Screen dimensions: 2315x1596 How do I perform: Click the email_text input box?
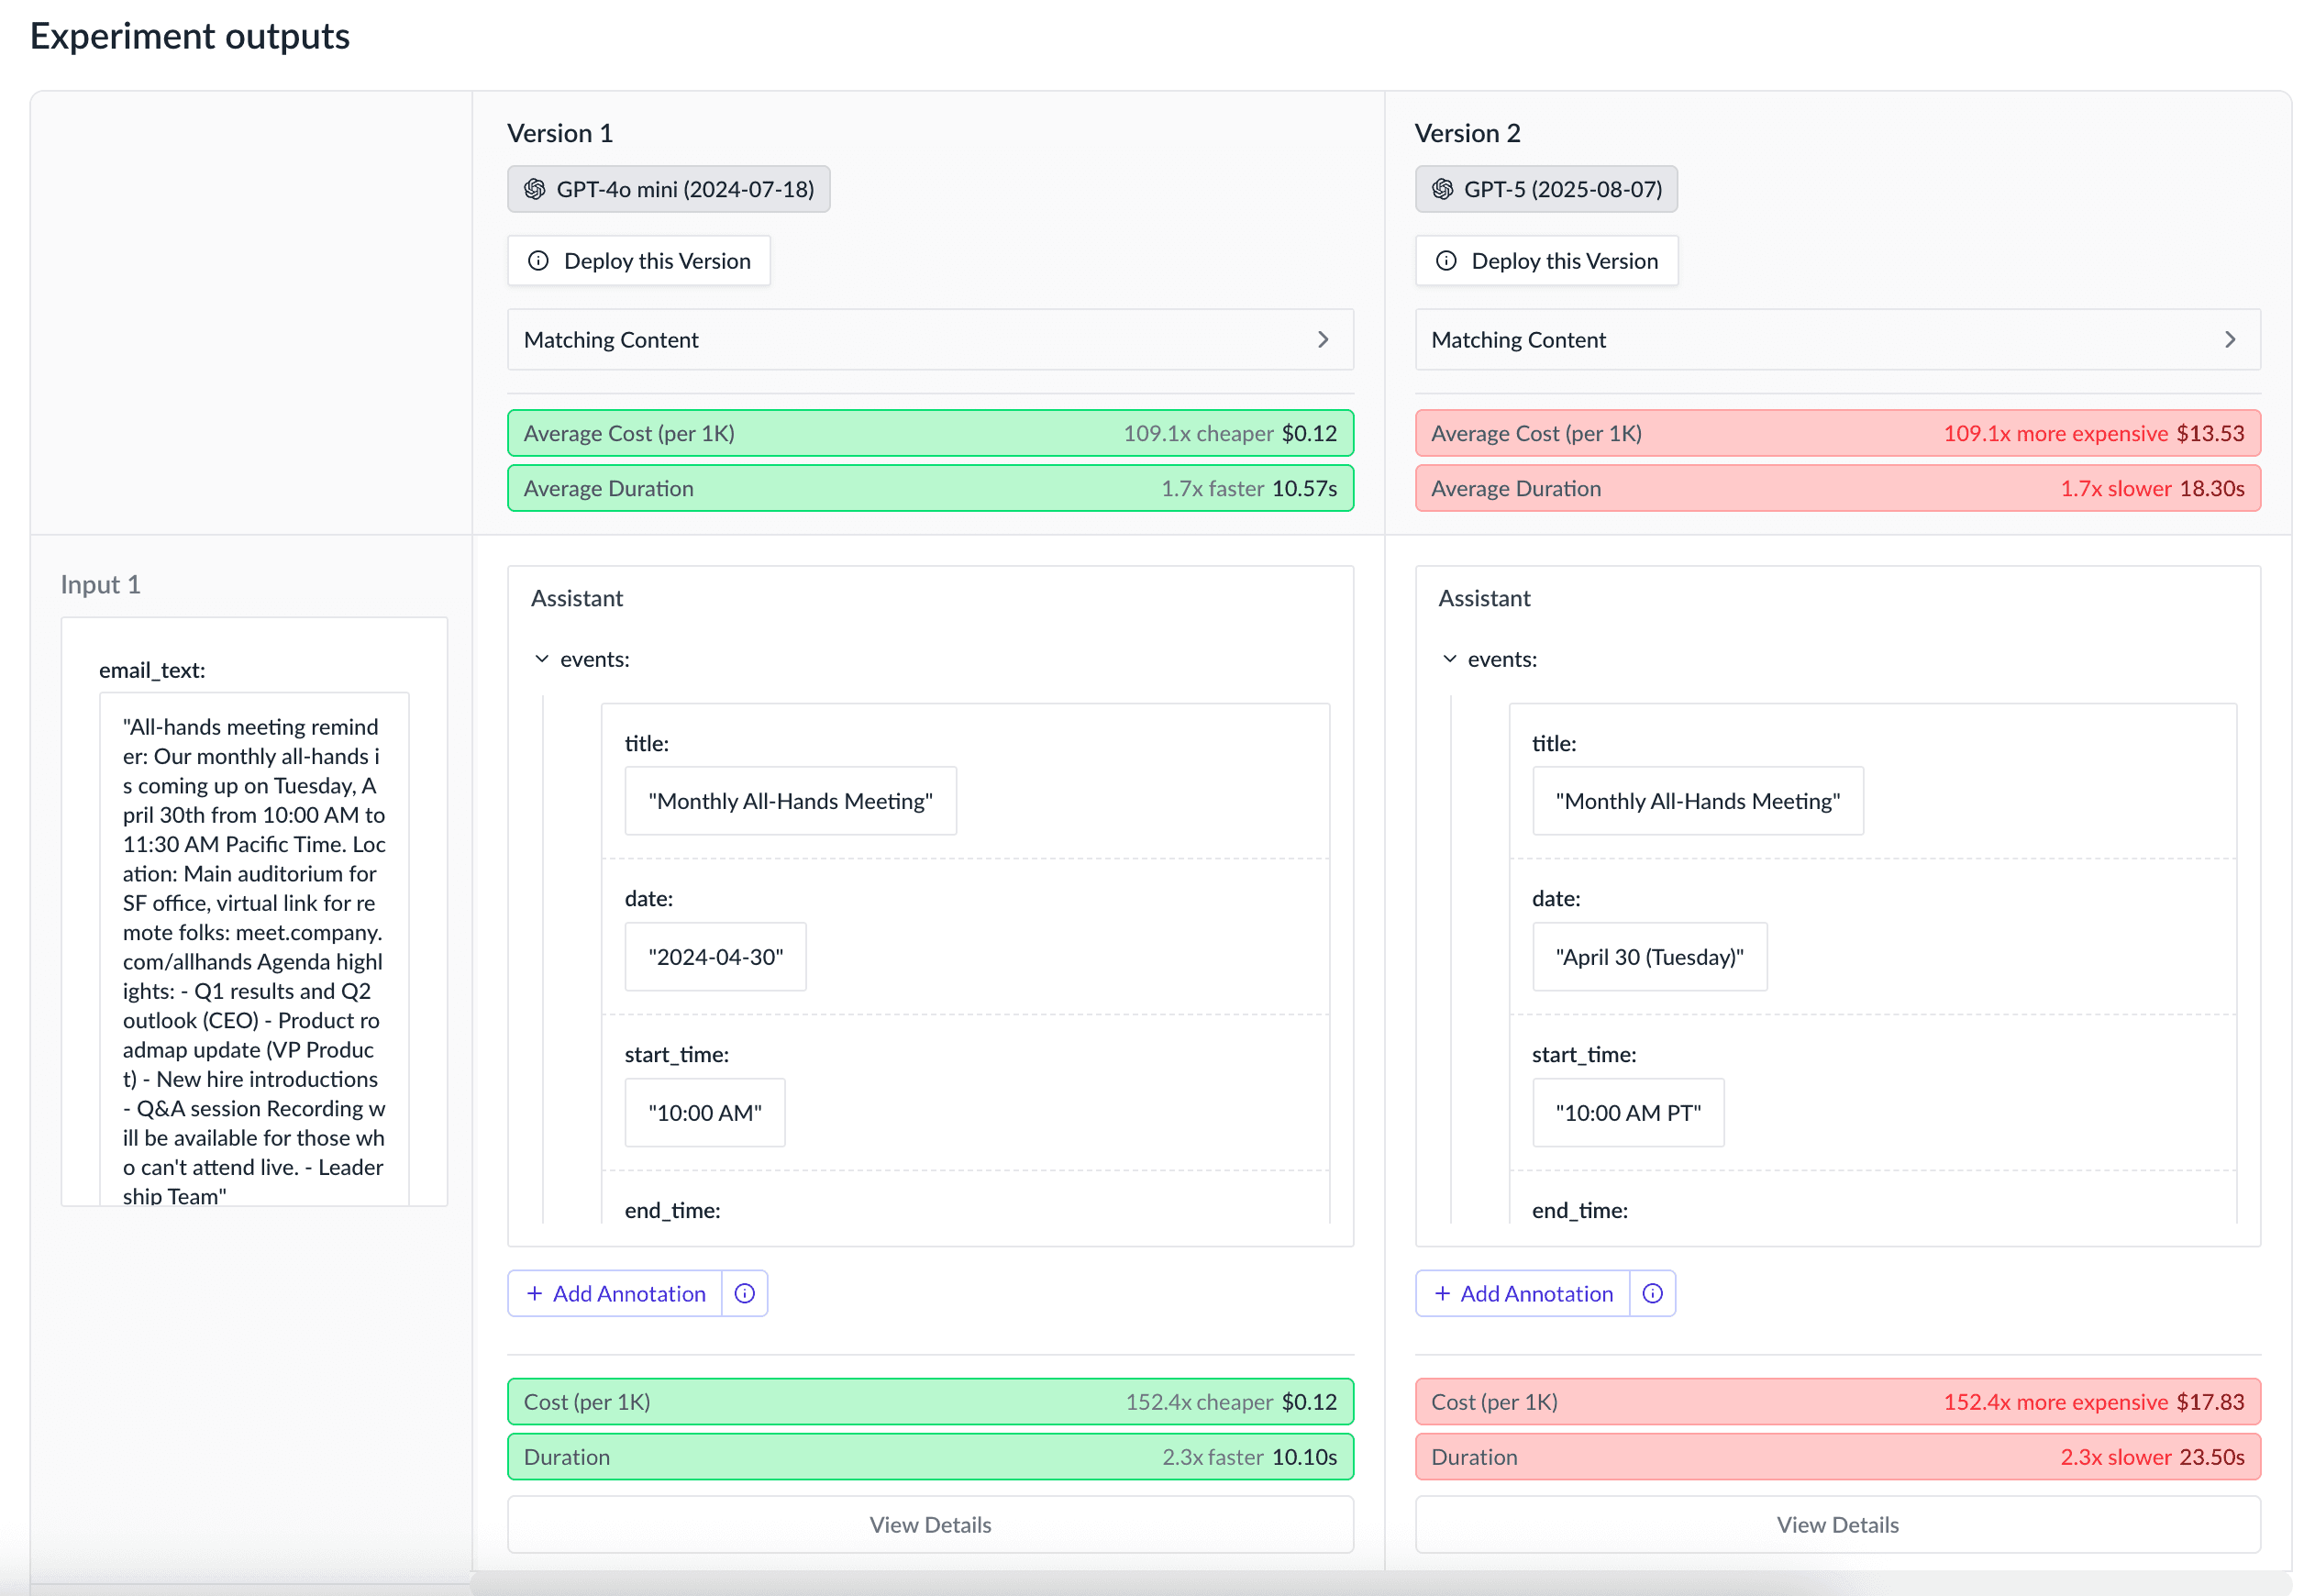coord(254,950)
